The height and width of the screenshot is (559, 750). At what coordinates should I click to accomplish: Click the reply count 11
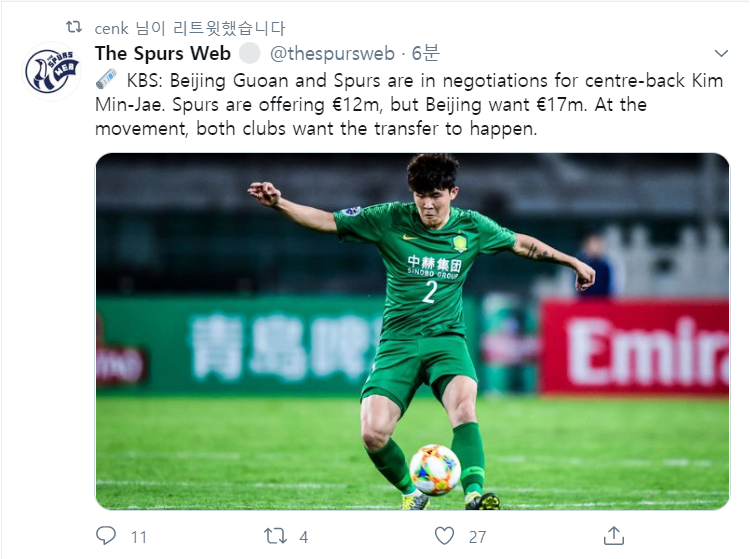139,537
